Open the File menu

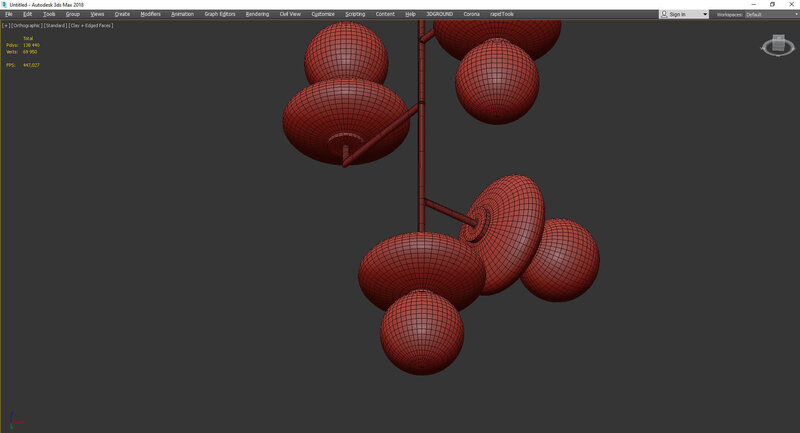(x=9, y=14)
